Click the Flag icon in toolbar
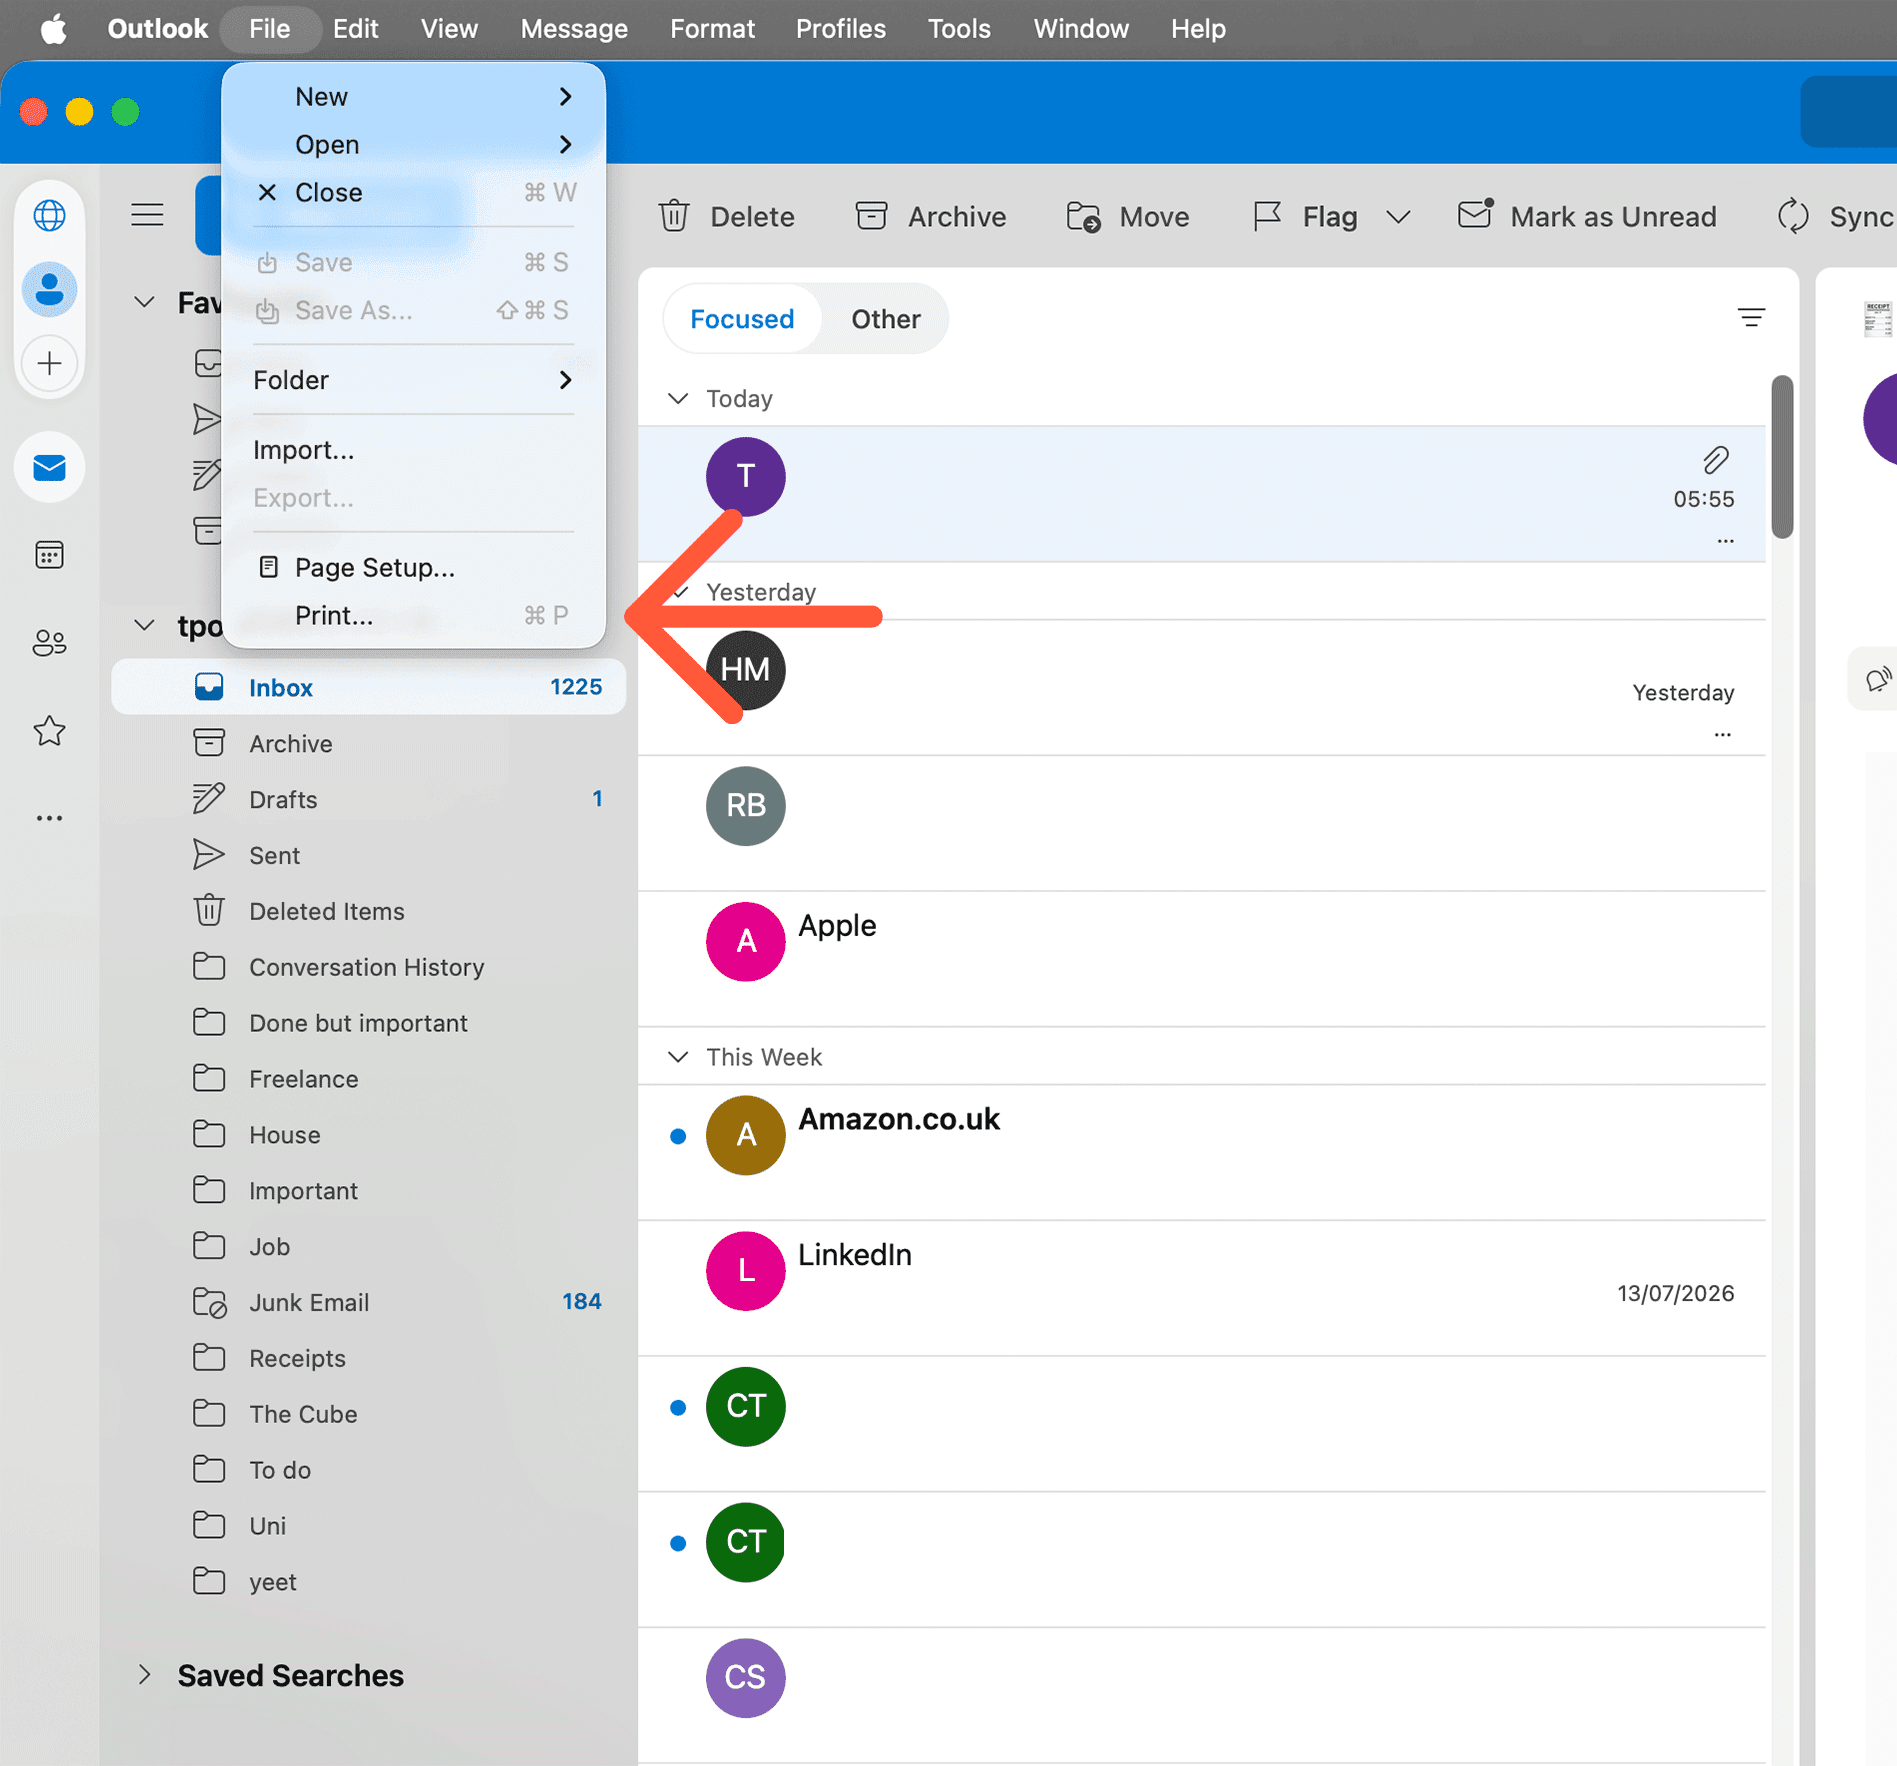 coord(1267,216)
